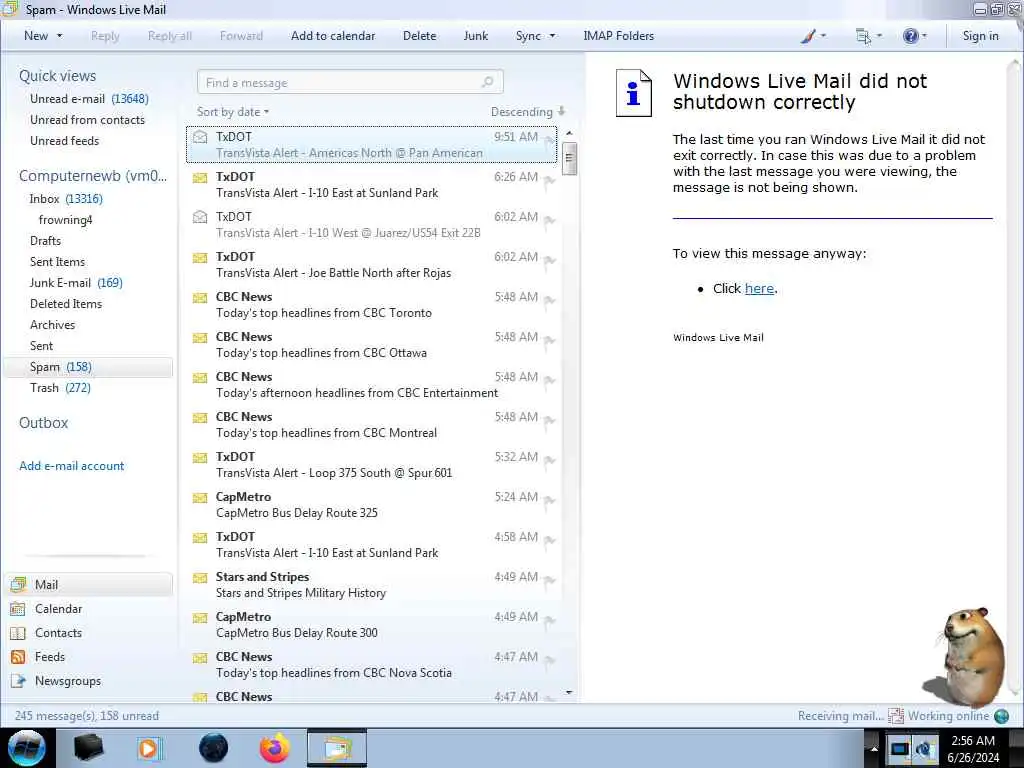
Task: Flag the CBC Ottawa headlines message
Action: [x=549, y=341]
